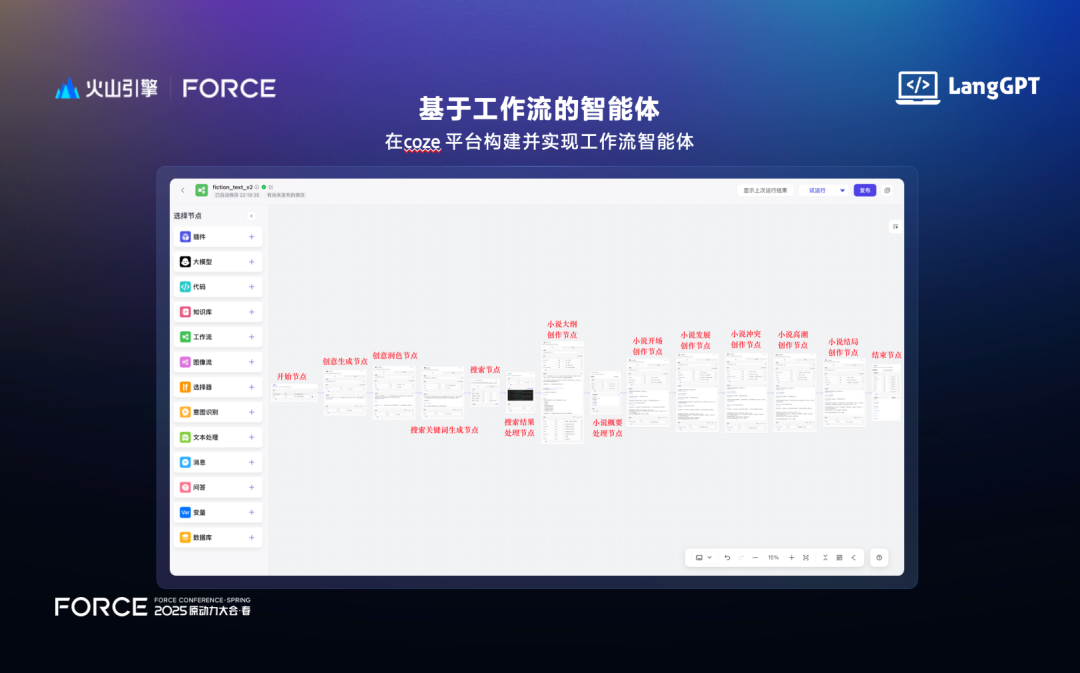This screenshot has width=1080, height=673.
Task: Add a 代码 node with plus
Action: [x=251, y=287]
